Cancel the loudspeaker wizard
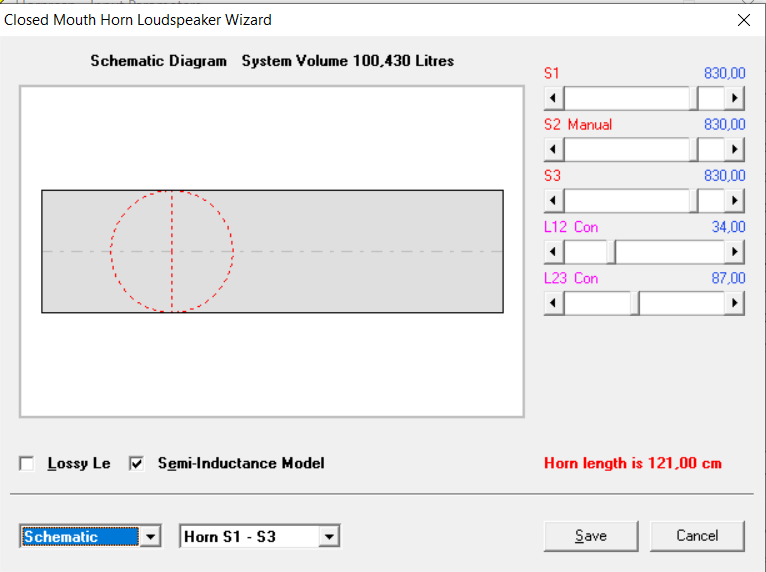 (697, 536)
